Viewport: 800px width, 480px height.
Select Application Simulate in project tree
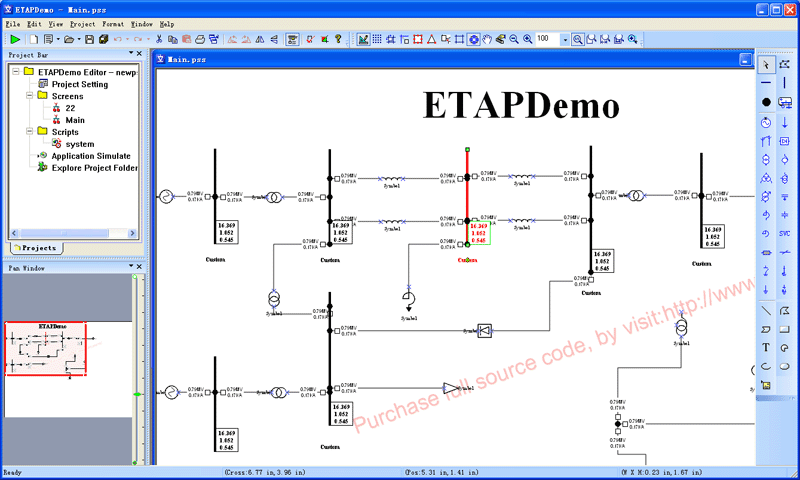pos(91,156)
